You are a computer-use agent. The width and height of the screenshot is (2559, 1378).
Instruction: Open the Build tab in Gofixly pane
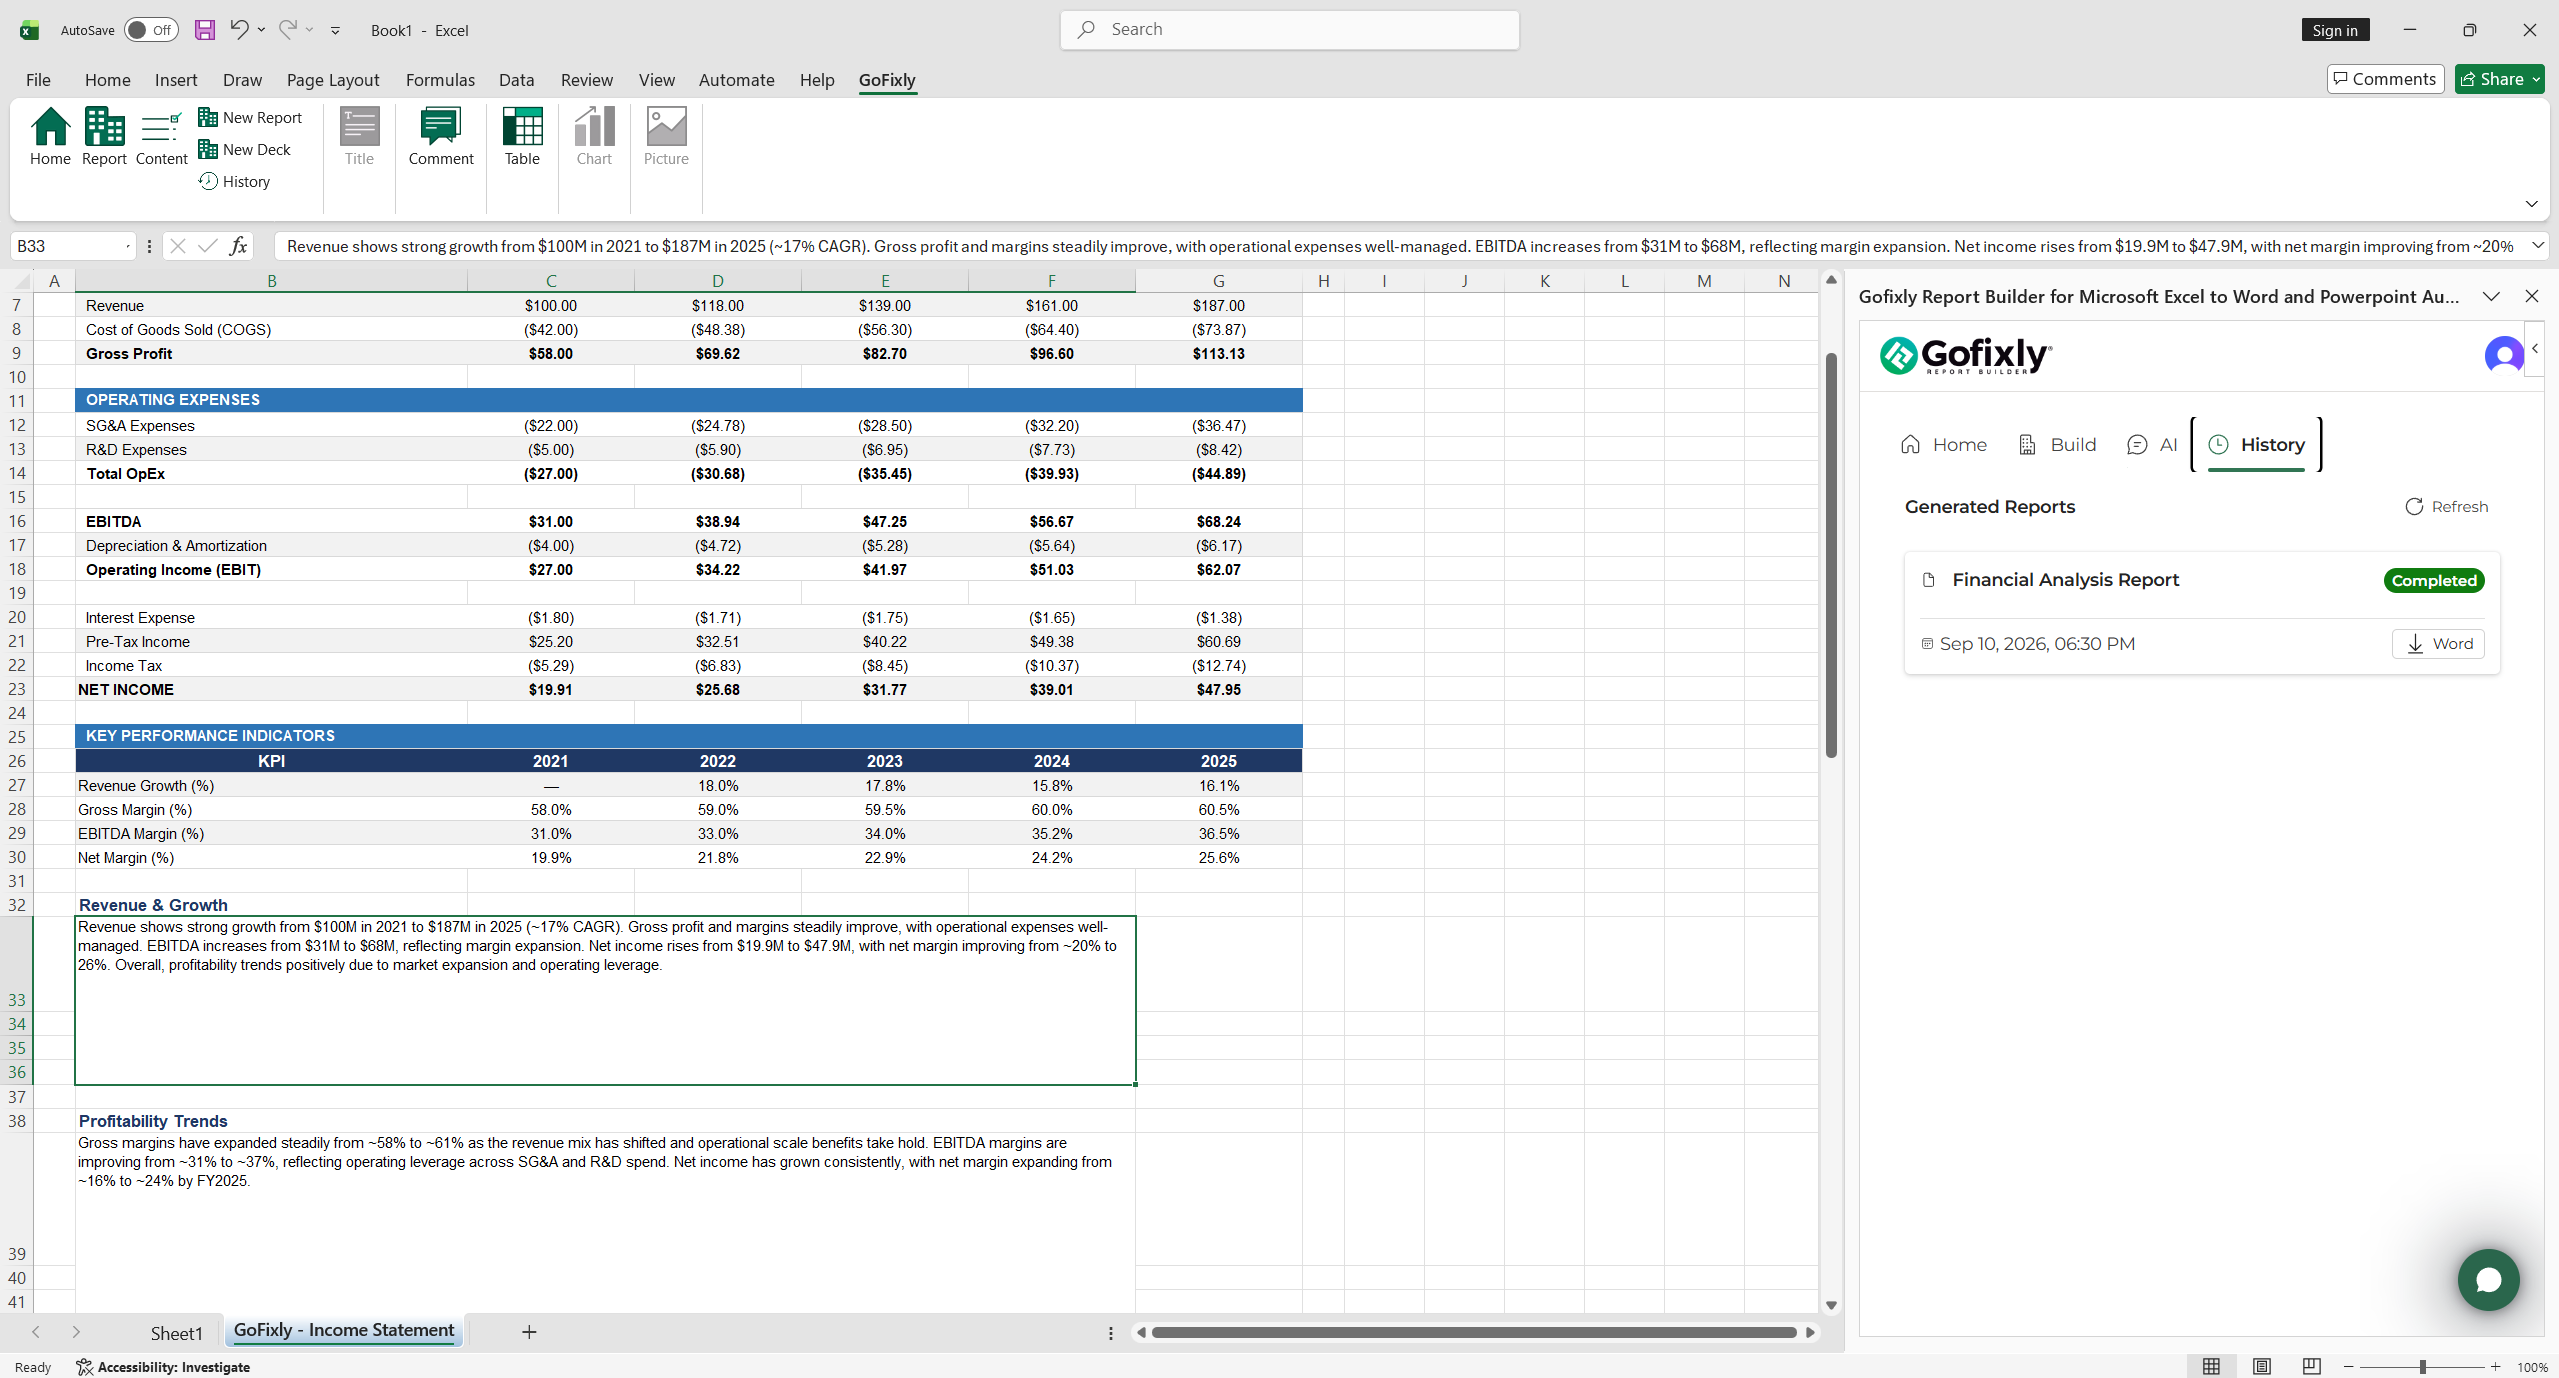[x=2057, y=444]
